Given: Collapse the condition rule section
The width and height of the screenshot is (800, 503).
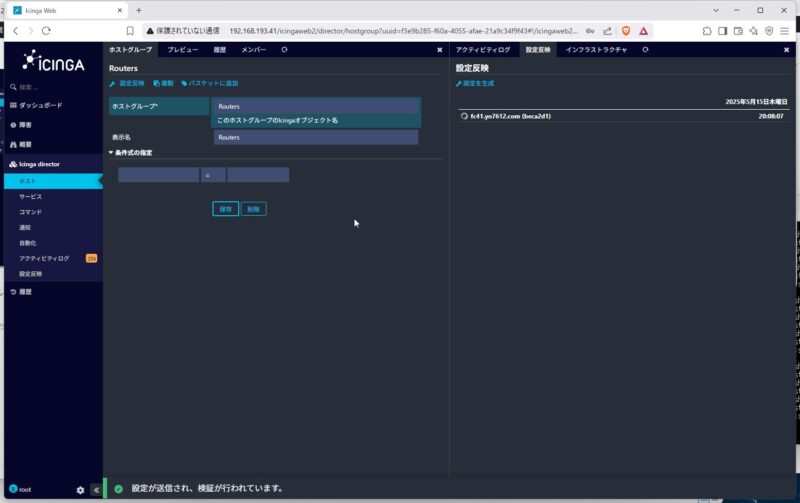Looking at the screenshot, I should tap(131, 153).
